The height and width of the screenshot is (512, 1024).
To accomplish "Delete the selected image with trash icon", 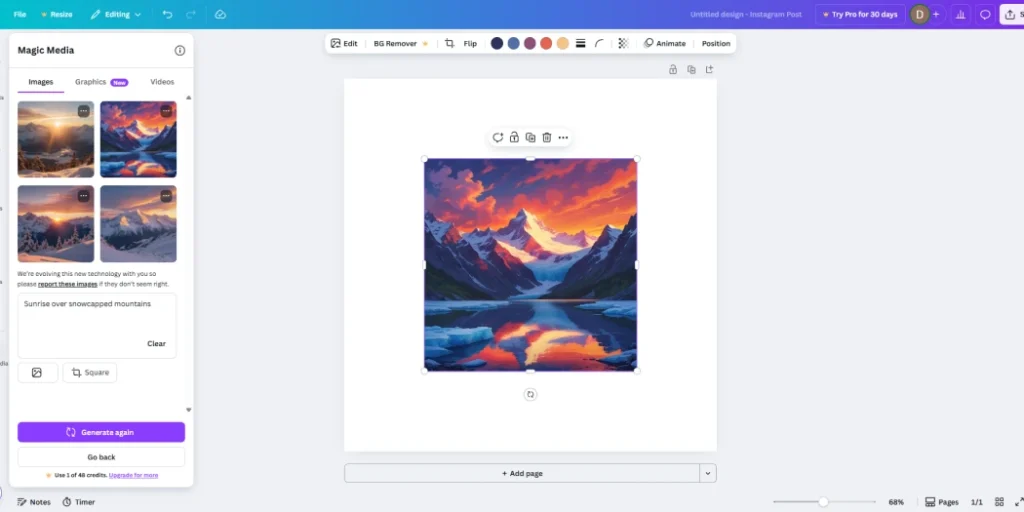I will 547,138.
